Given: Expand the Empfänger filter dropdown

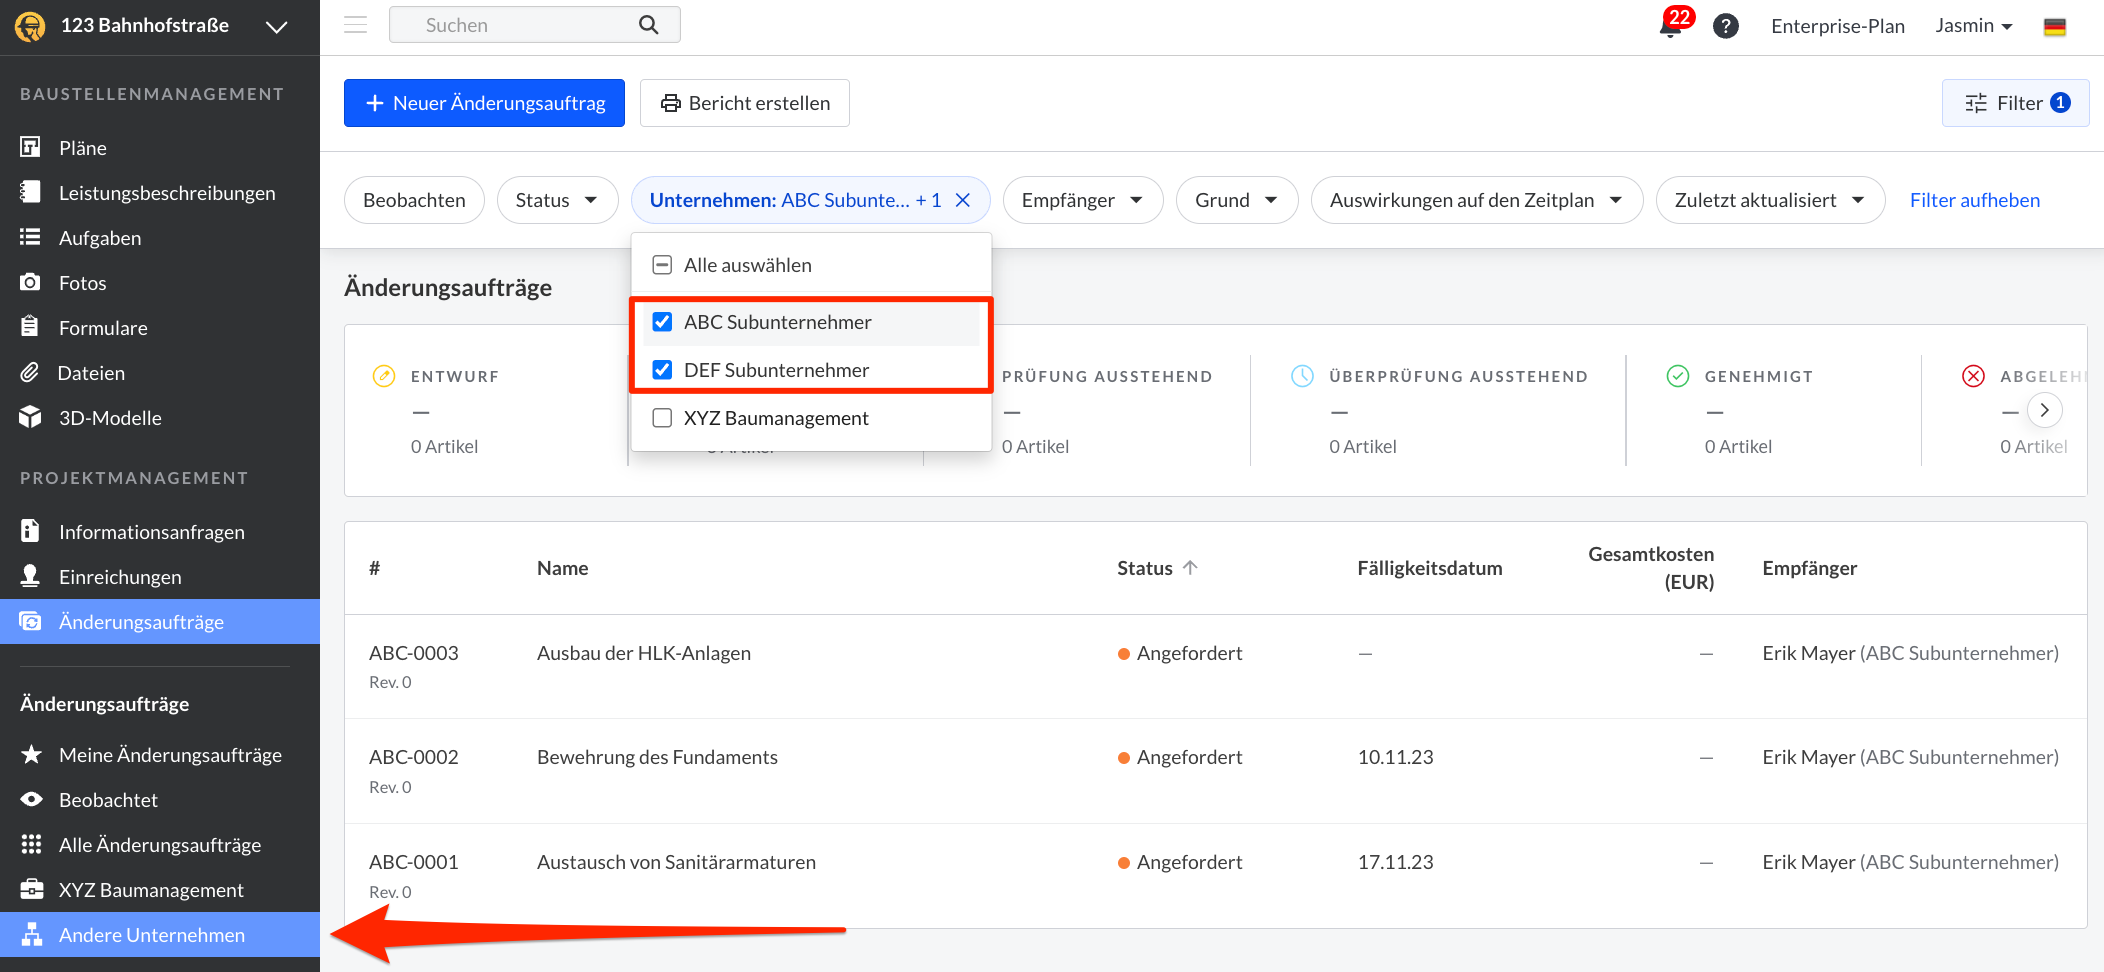Looking at the screenshot, I should coord(1082,200).
